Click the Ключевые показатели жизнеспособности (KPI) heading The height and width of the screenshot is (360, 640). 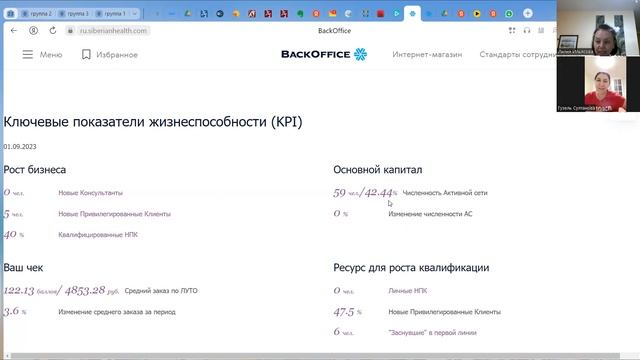pos(153,122)
